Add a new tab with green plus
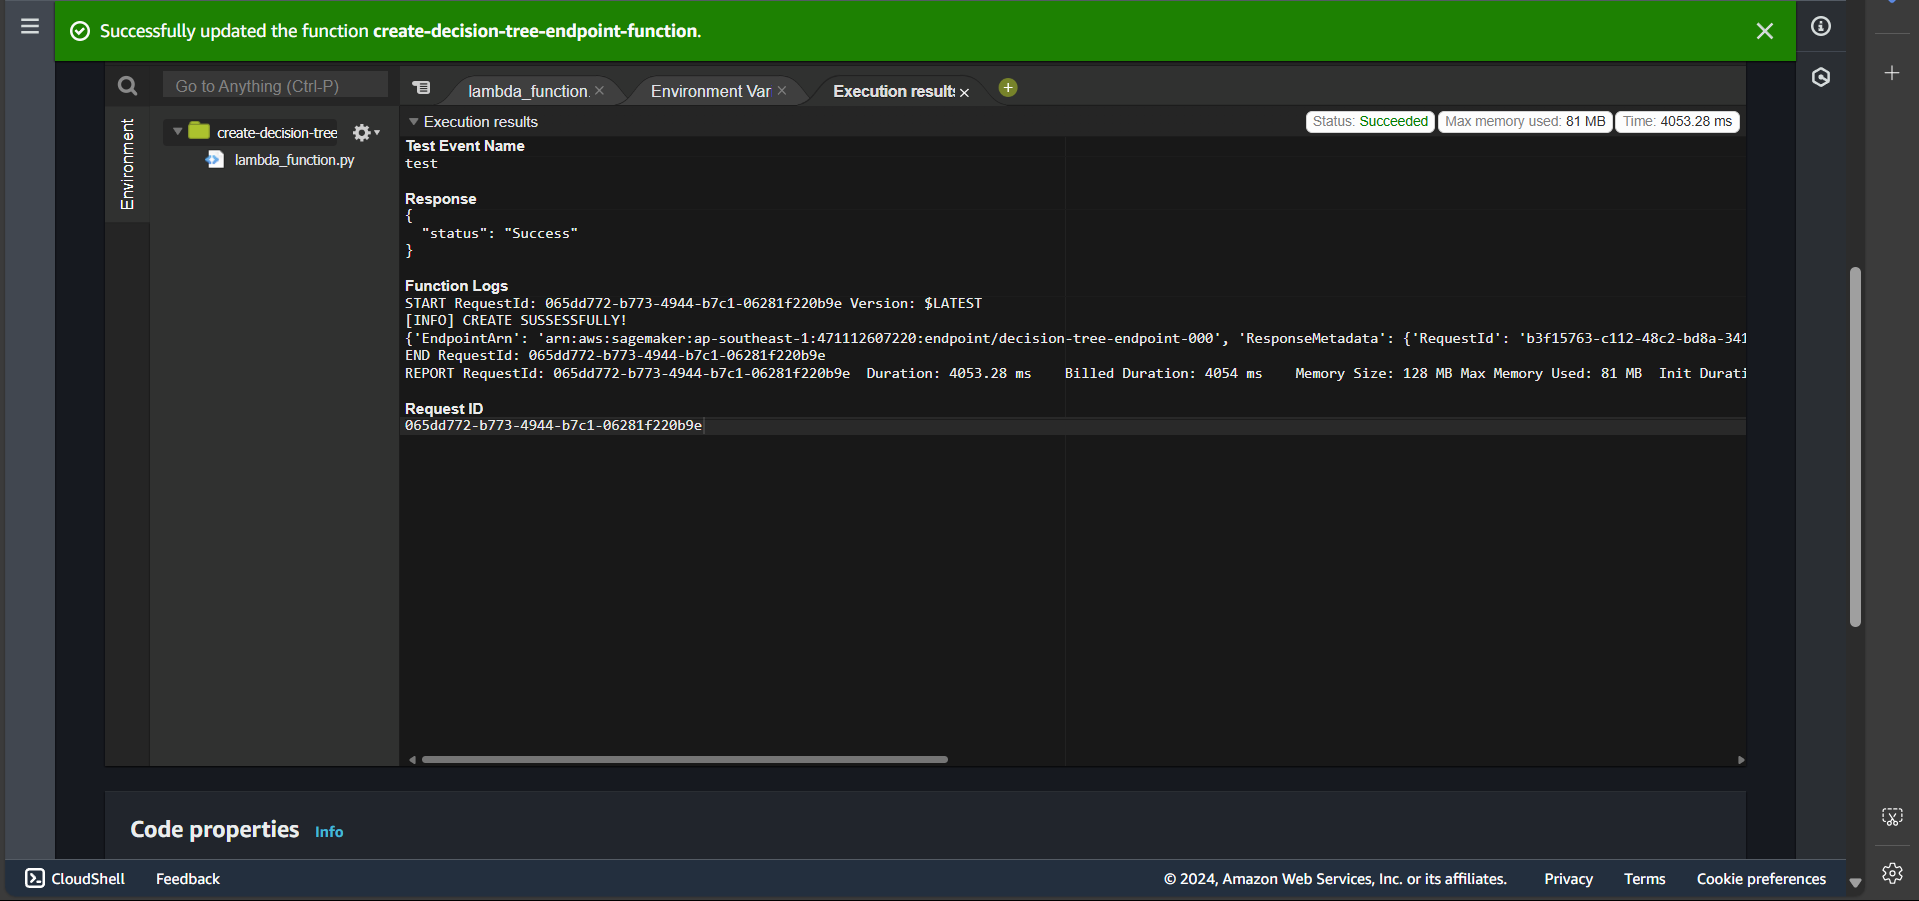Image resolution: width=1919 pixels, height=901 pixels. coord(1008,88)
